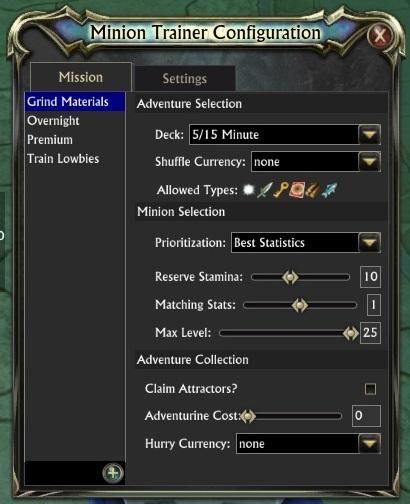
Task: Click the Reserve Stamina slider handle
Action: (x=290, y=277)
